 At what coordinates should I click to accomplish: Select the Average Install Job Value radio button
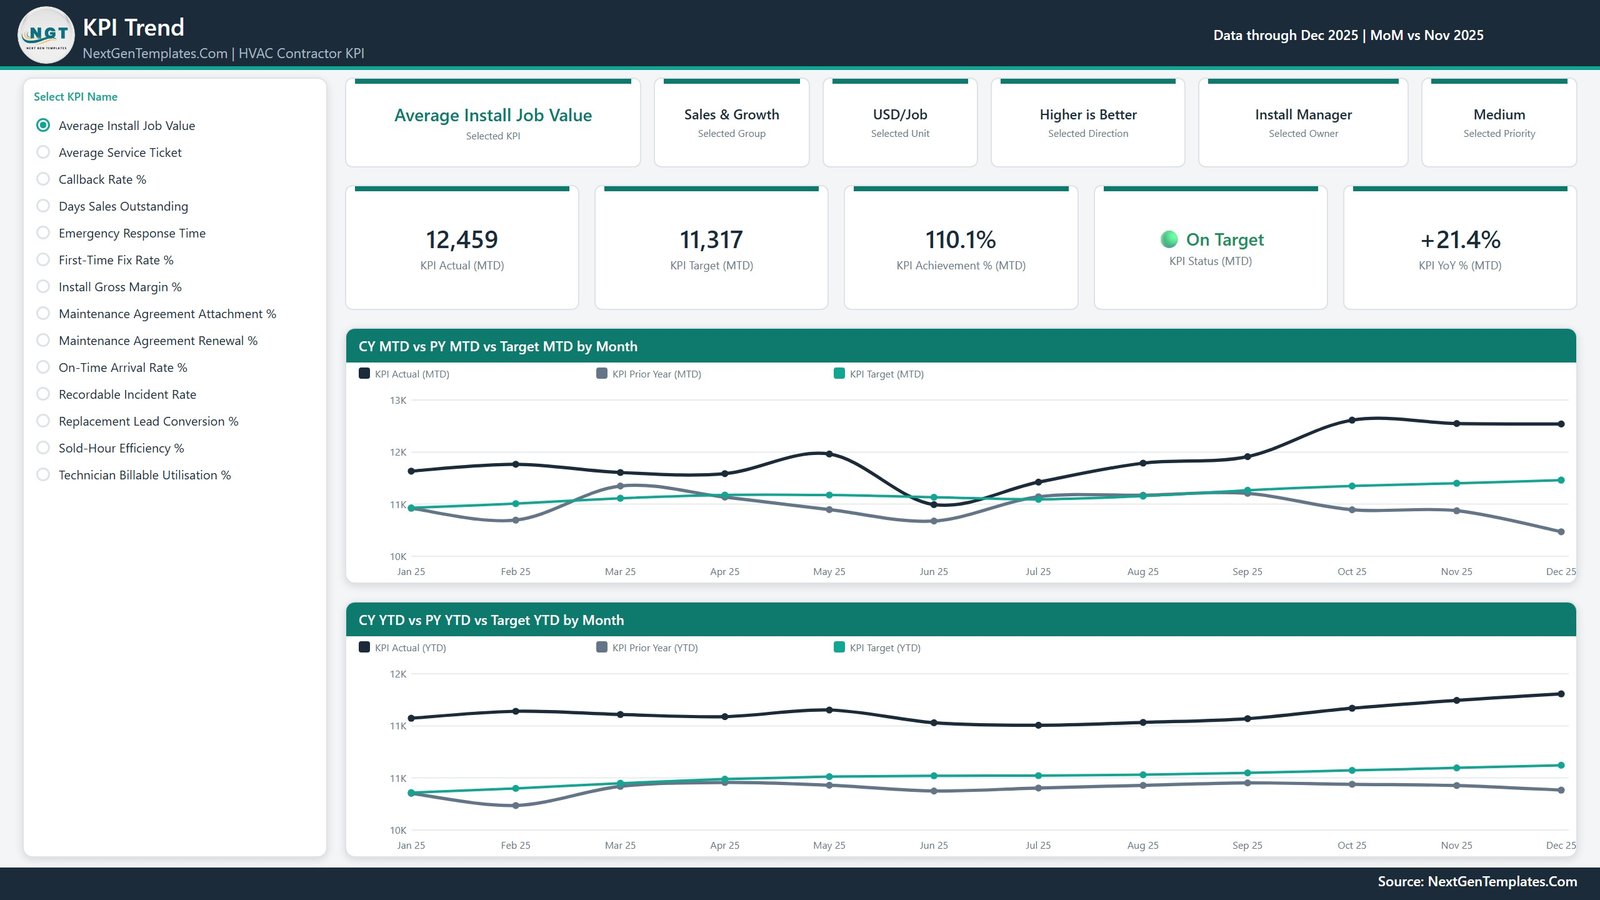click(x=43, y=125)
